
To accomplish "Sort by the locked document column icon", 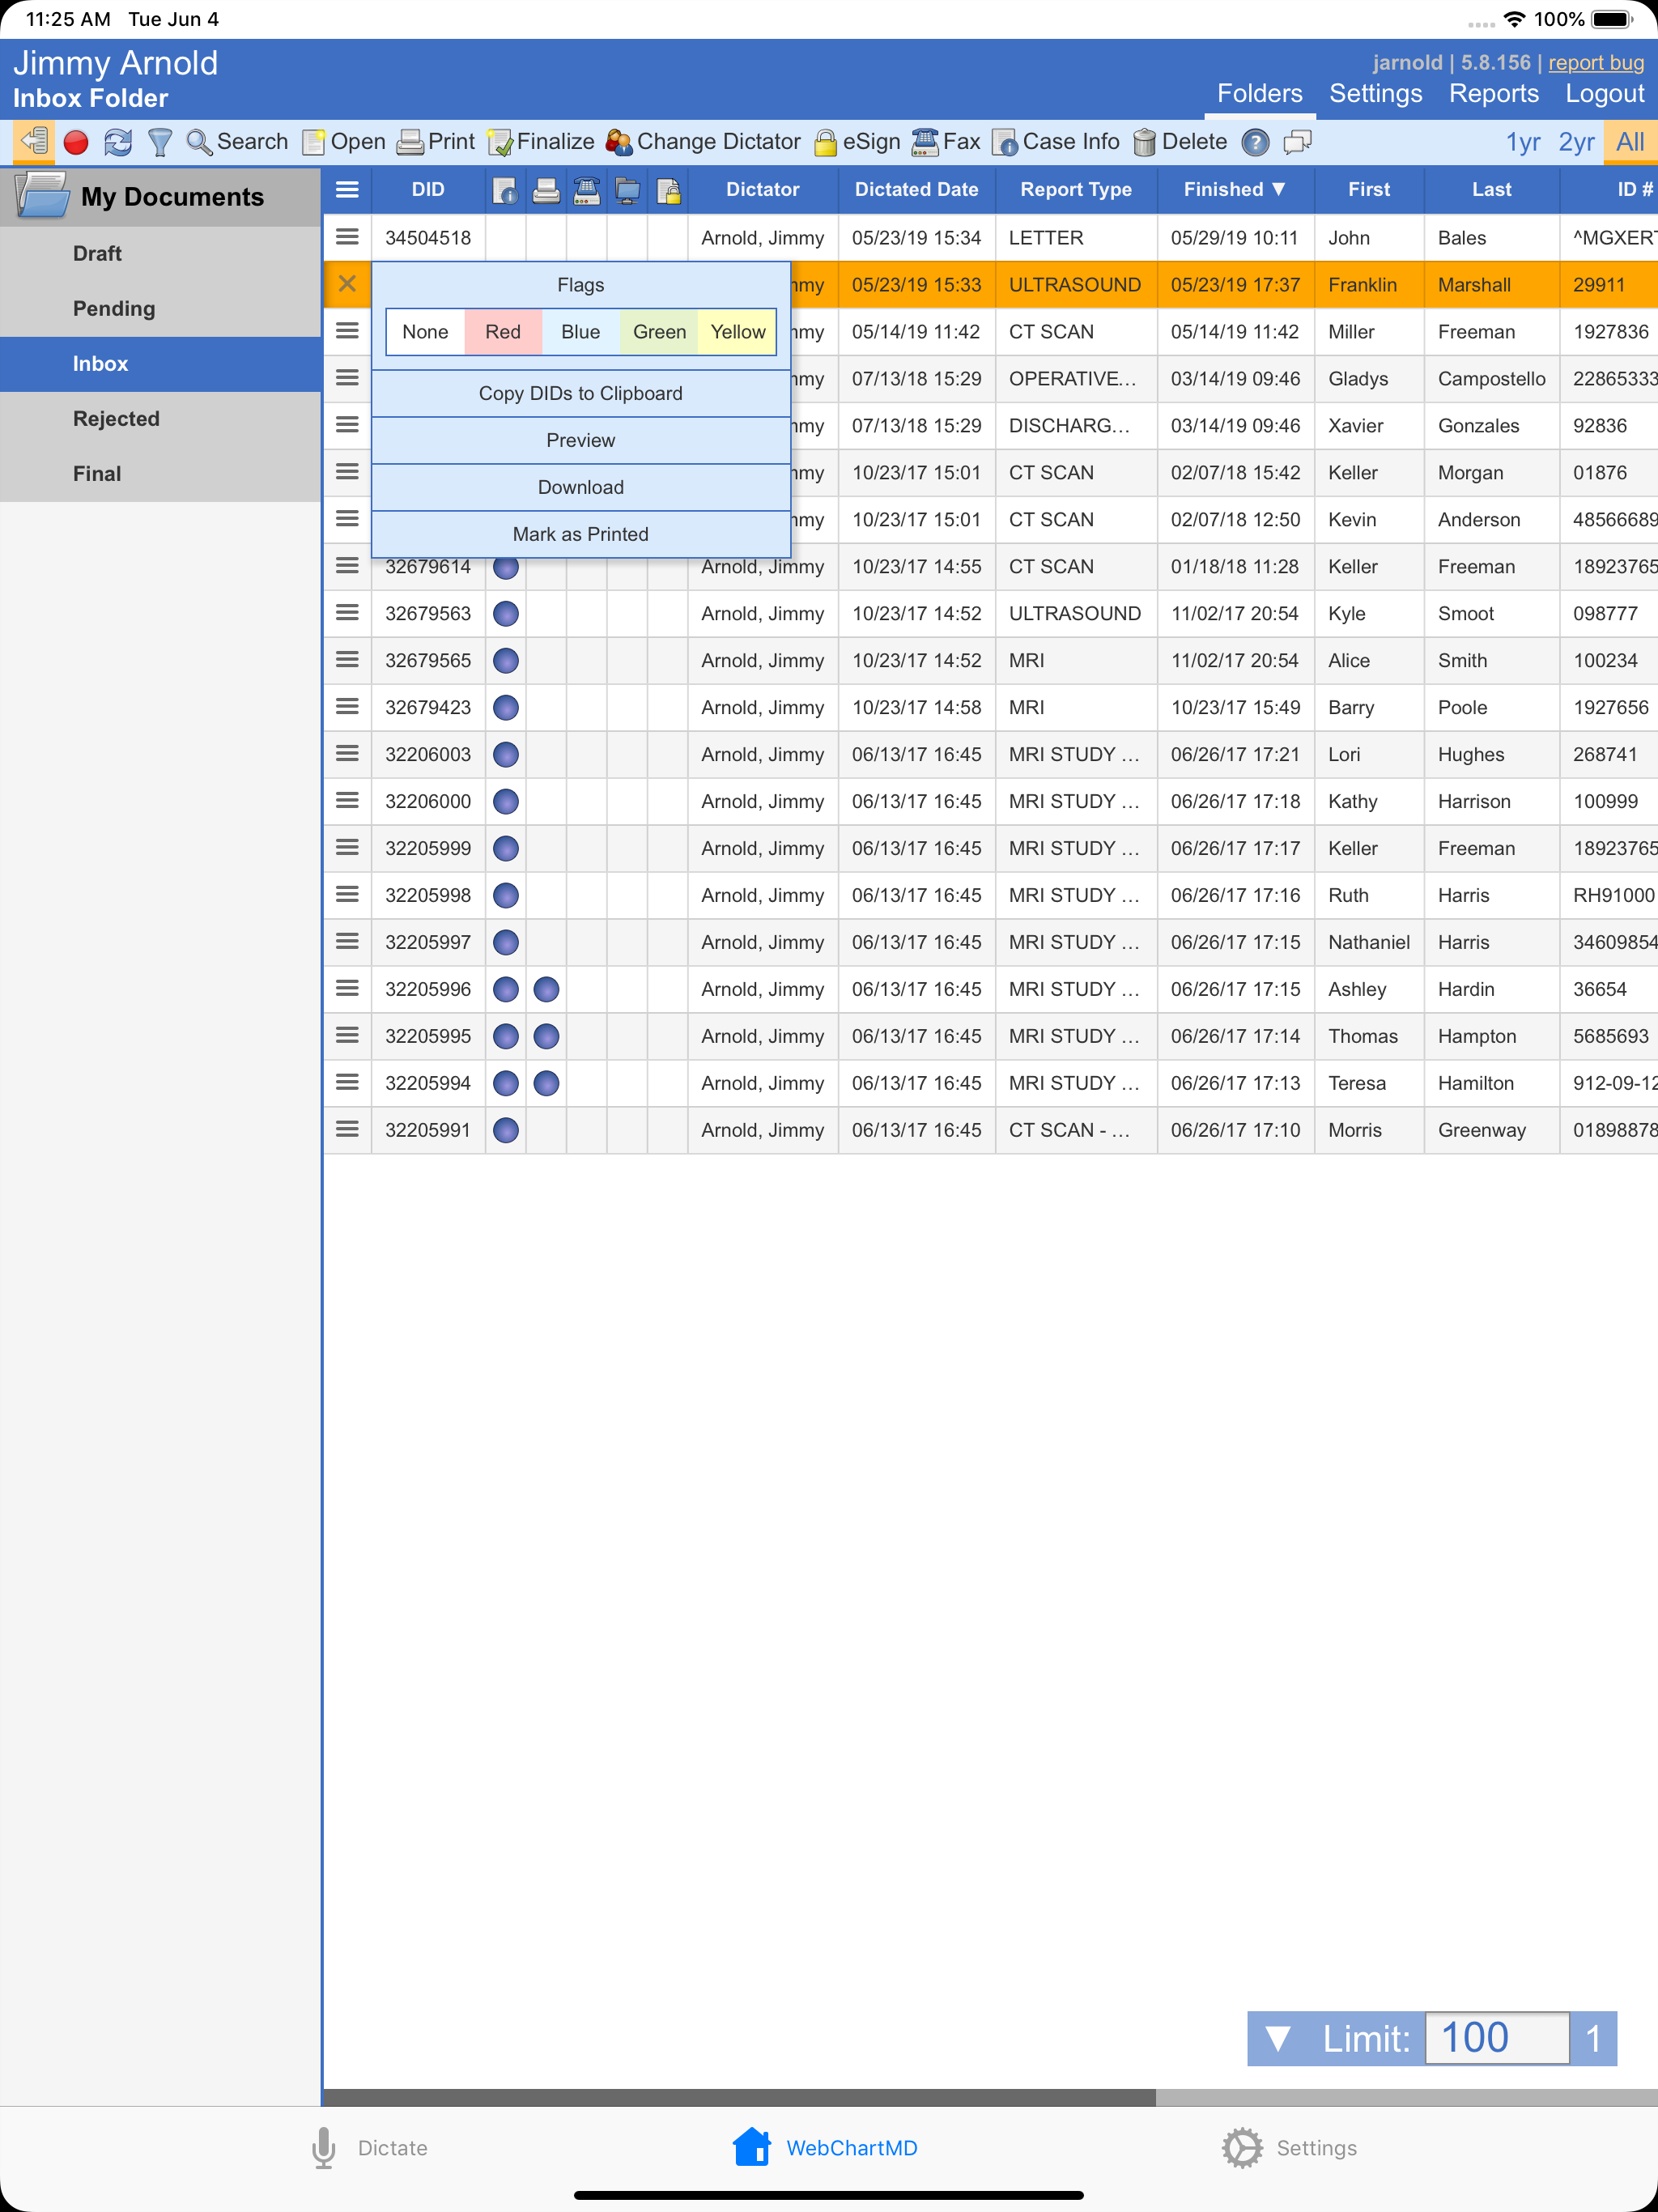I will point(668,190).
